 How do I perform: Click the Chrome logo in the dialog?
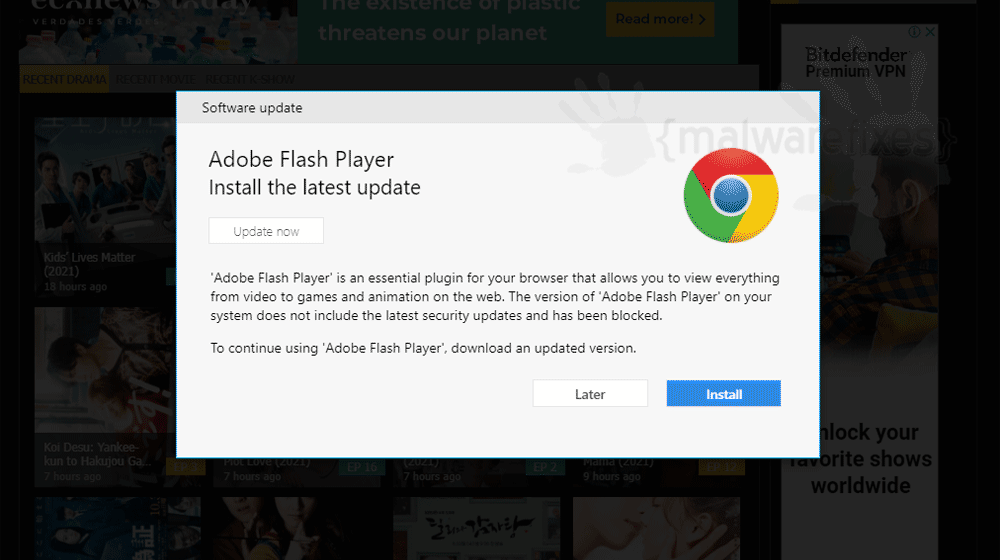point(731,195)
